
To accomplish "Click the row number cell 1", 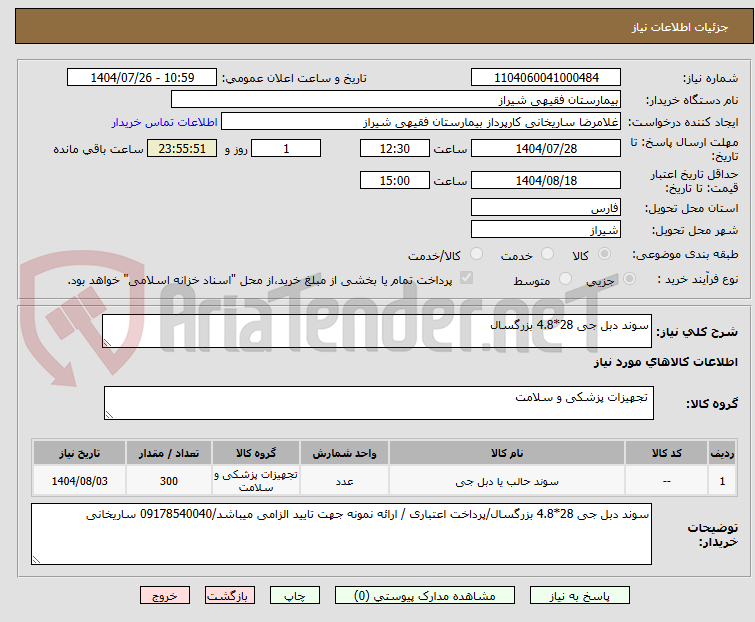I will point(722,481).
